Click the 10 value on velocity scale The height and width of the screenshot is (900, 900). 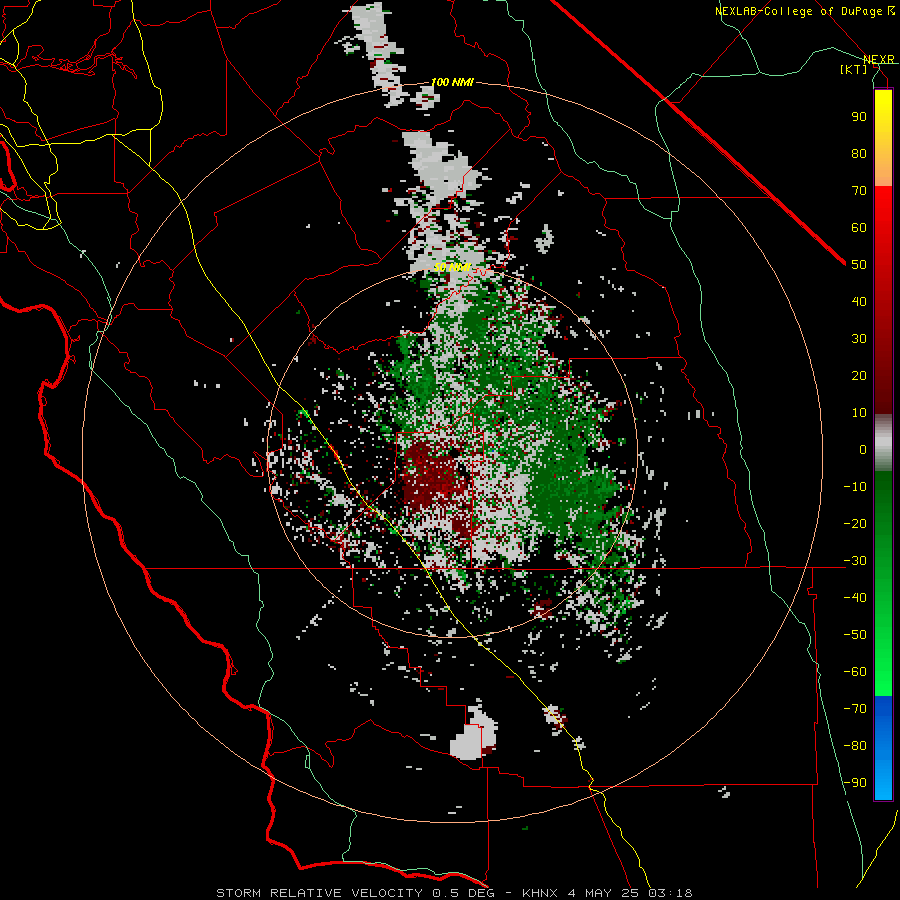[x=859, y=413]
